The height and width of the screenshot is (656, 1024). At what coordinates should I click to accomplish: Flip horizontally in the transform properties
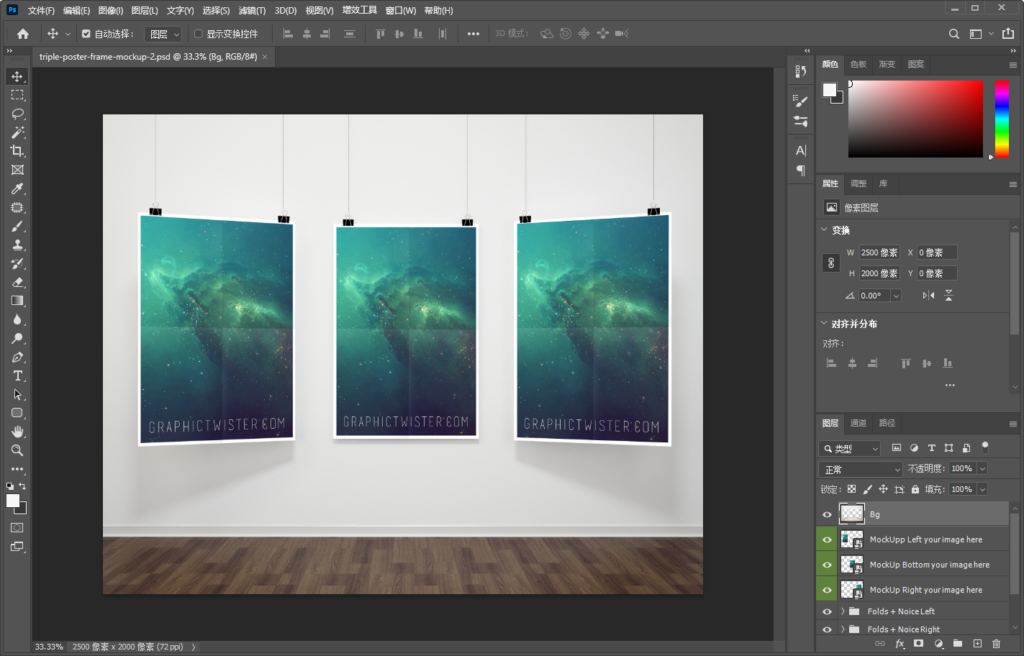point(928,295)
